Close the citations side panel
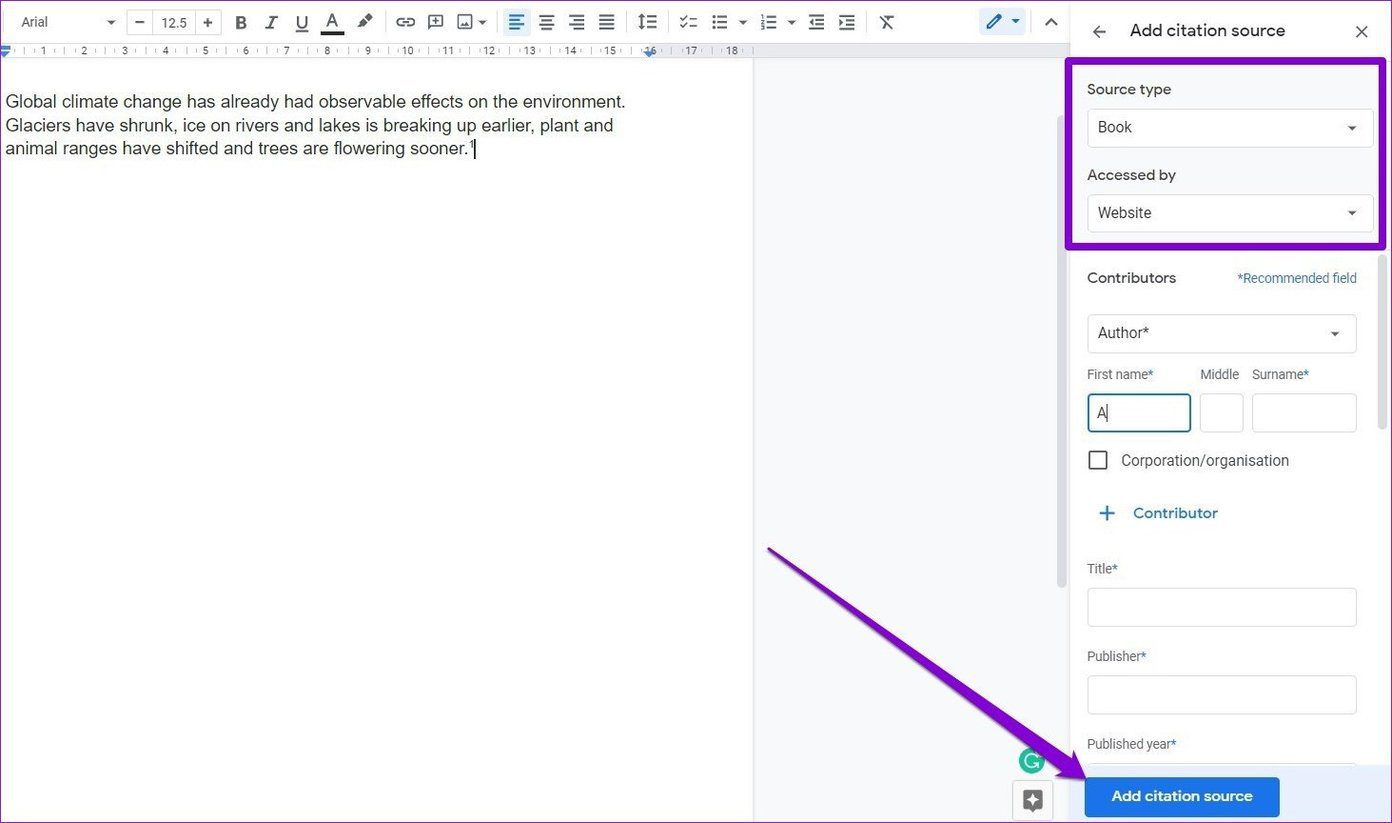1392x823 pixels. tap(1361, 32)
